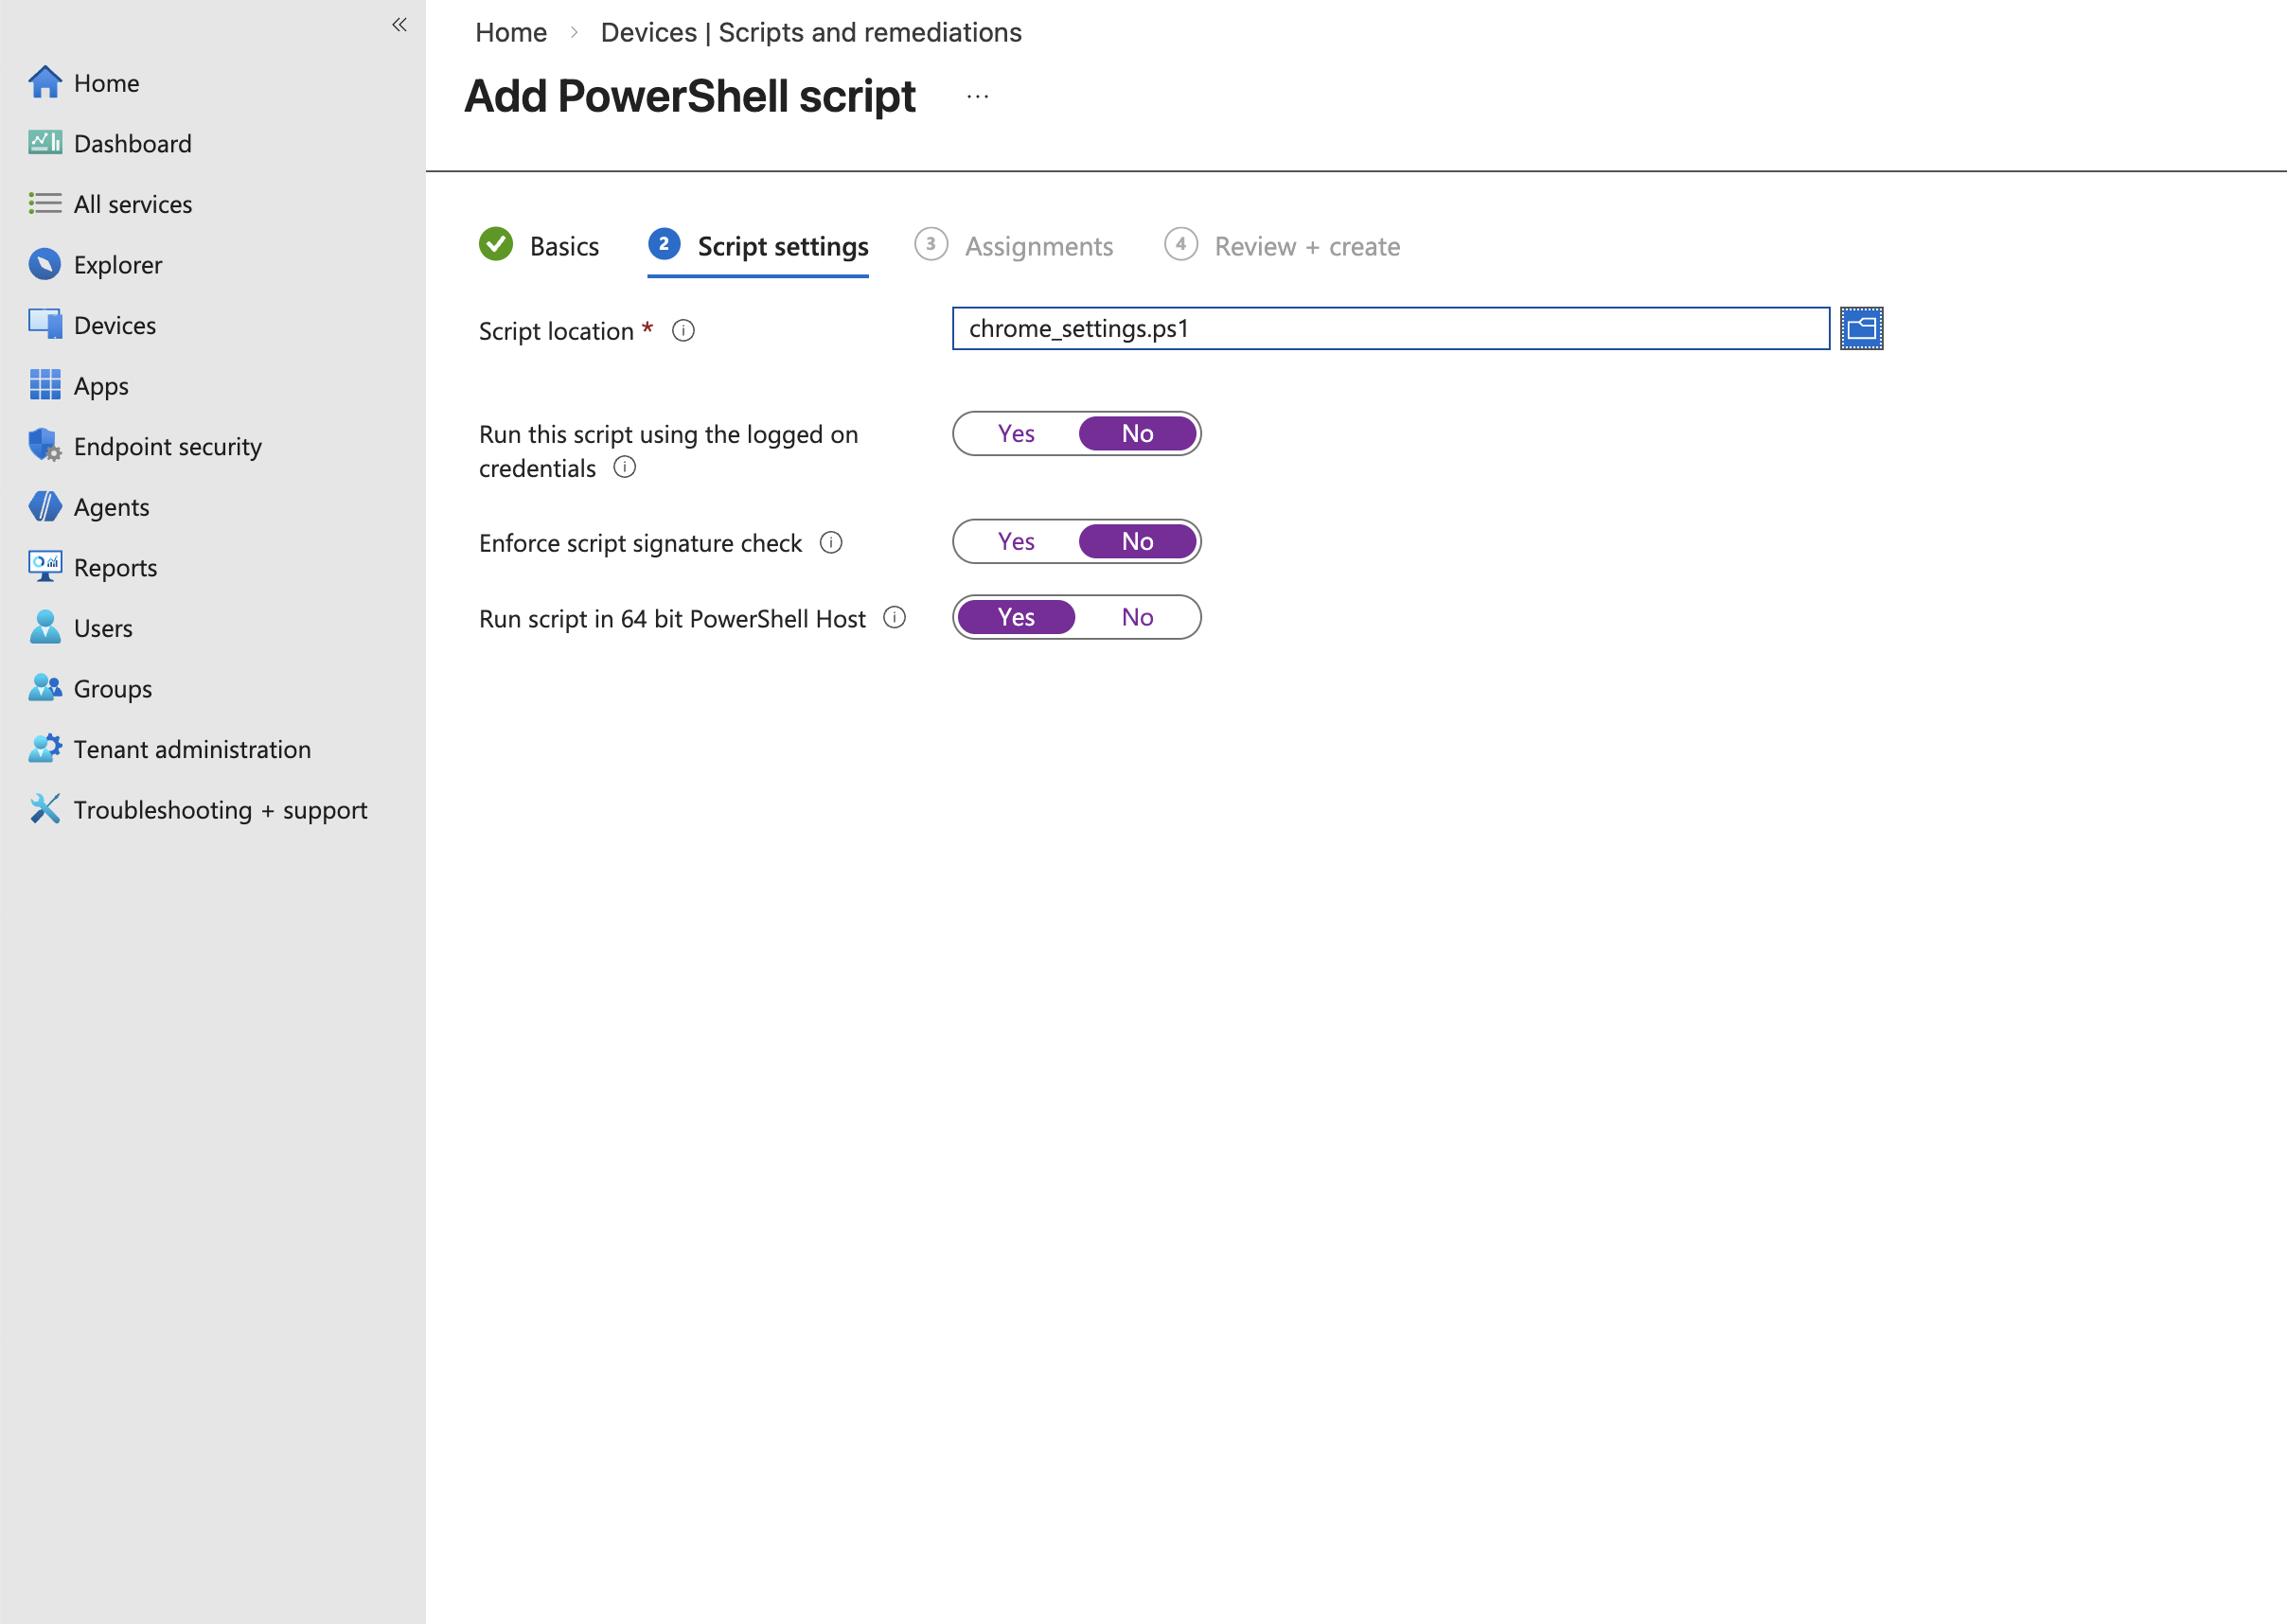Disable 'Run script in 64 bit PowerShell Host'

(x=1137, y=616)
